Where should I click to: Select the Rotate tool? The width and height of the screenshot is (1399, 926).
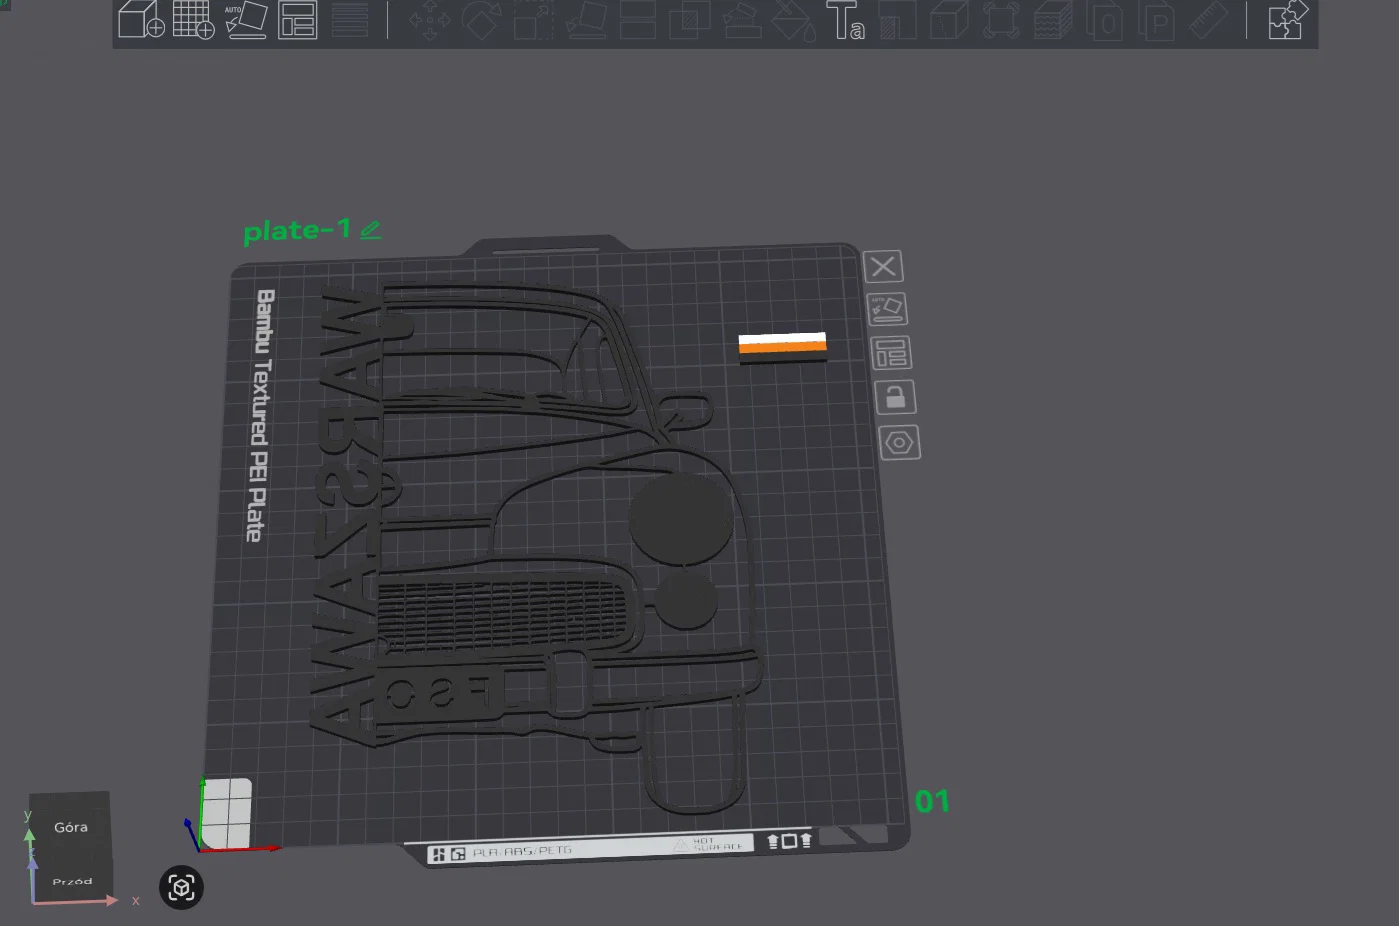(x=481, y=19)
